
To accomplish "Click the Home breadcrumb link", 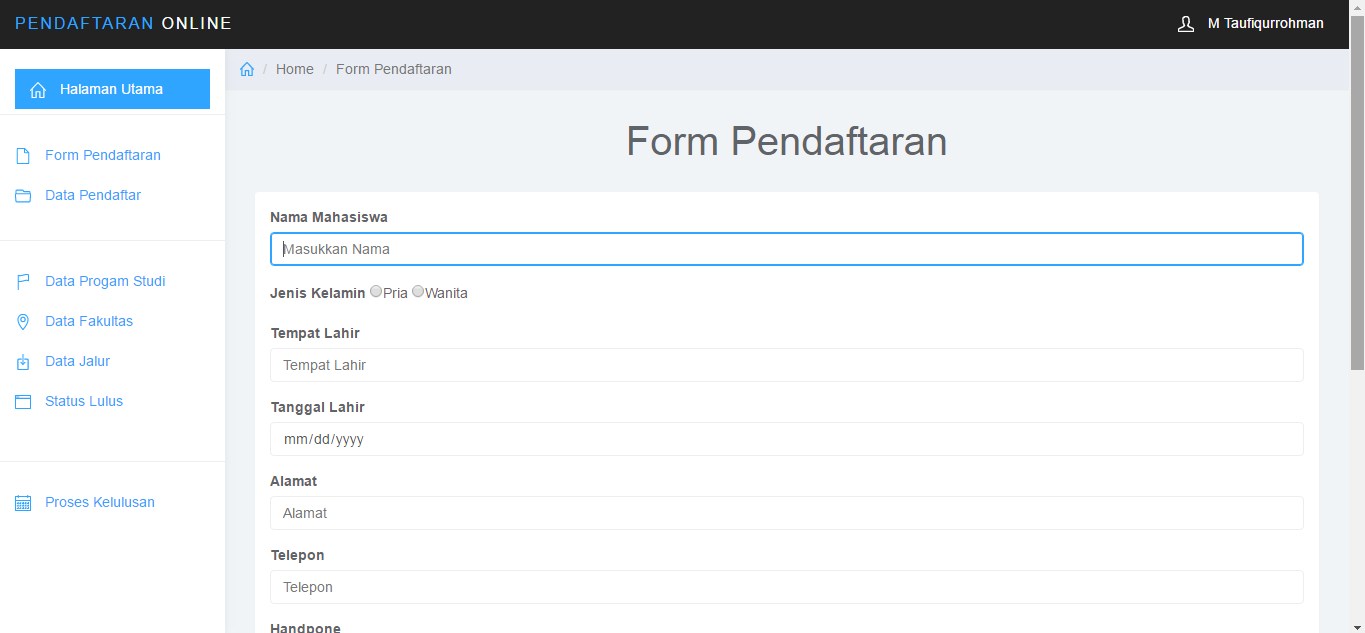I will (x=295, y=69).
